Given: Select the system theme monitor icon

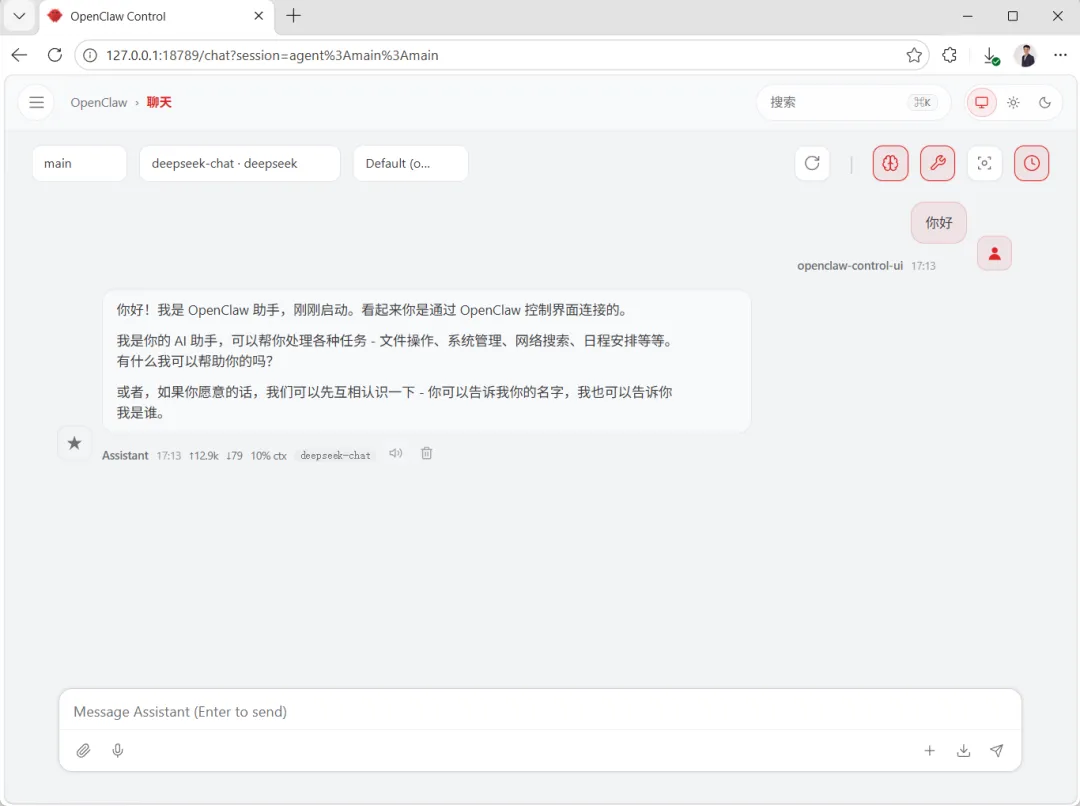Looking at the screenshot, I should 982,103.
